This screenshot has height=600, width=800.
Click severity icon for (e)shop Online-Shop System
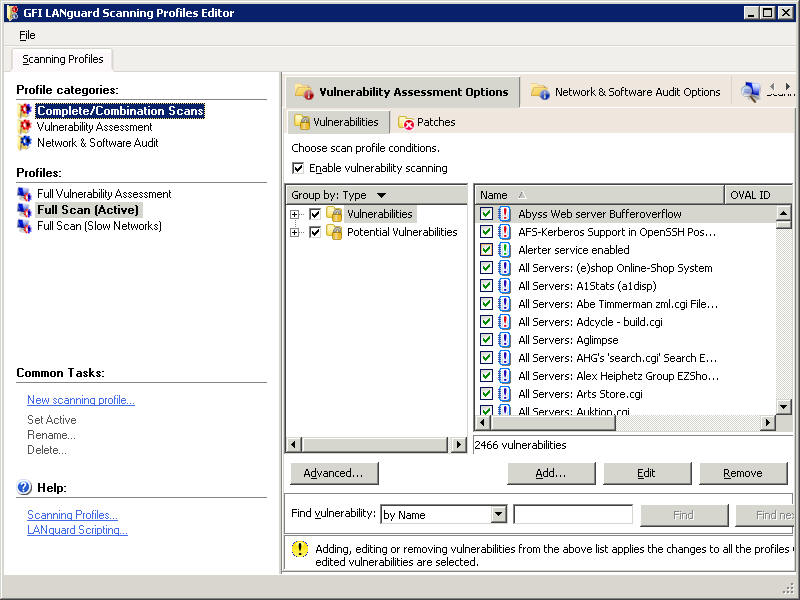click(504, 268)
